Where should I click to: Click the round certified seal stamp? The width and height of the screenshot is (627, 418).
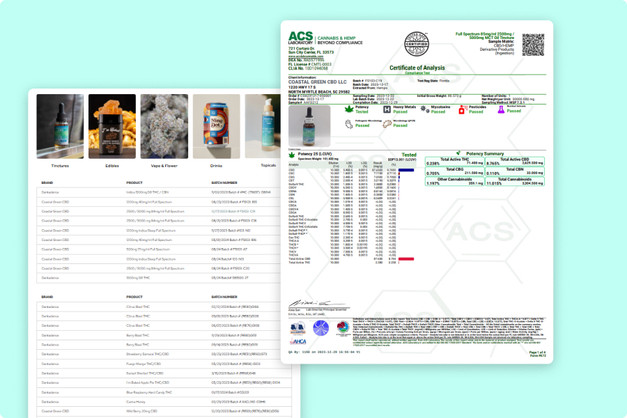[416, 44]
